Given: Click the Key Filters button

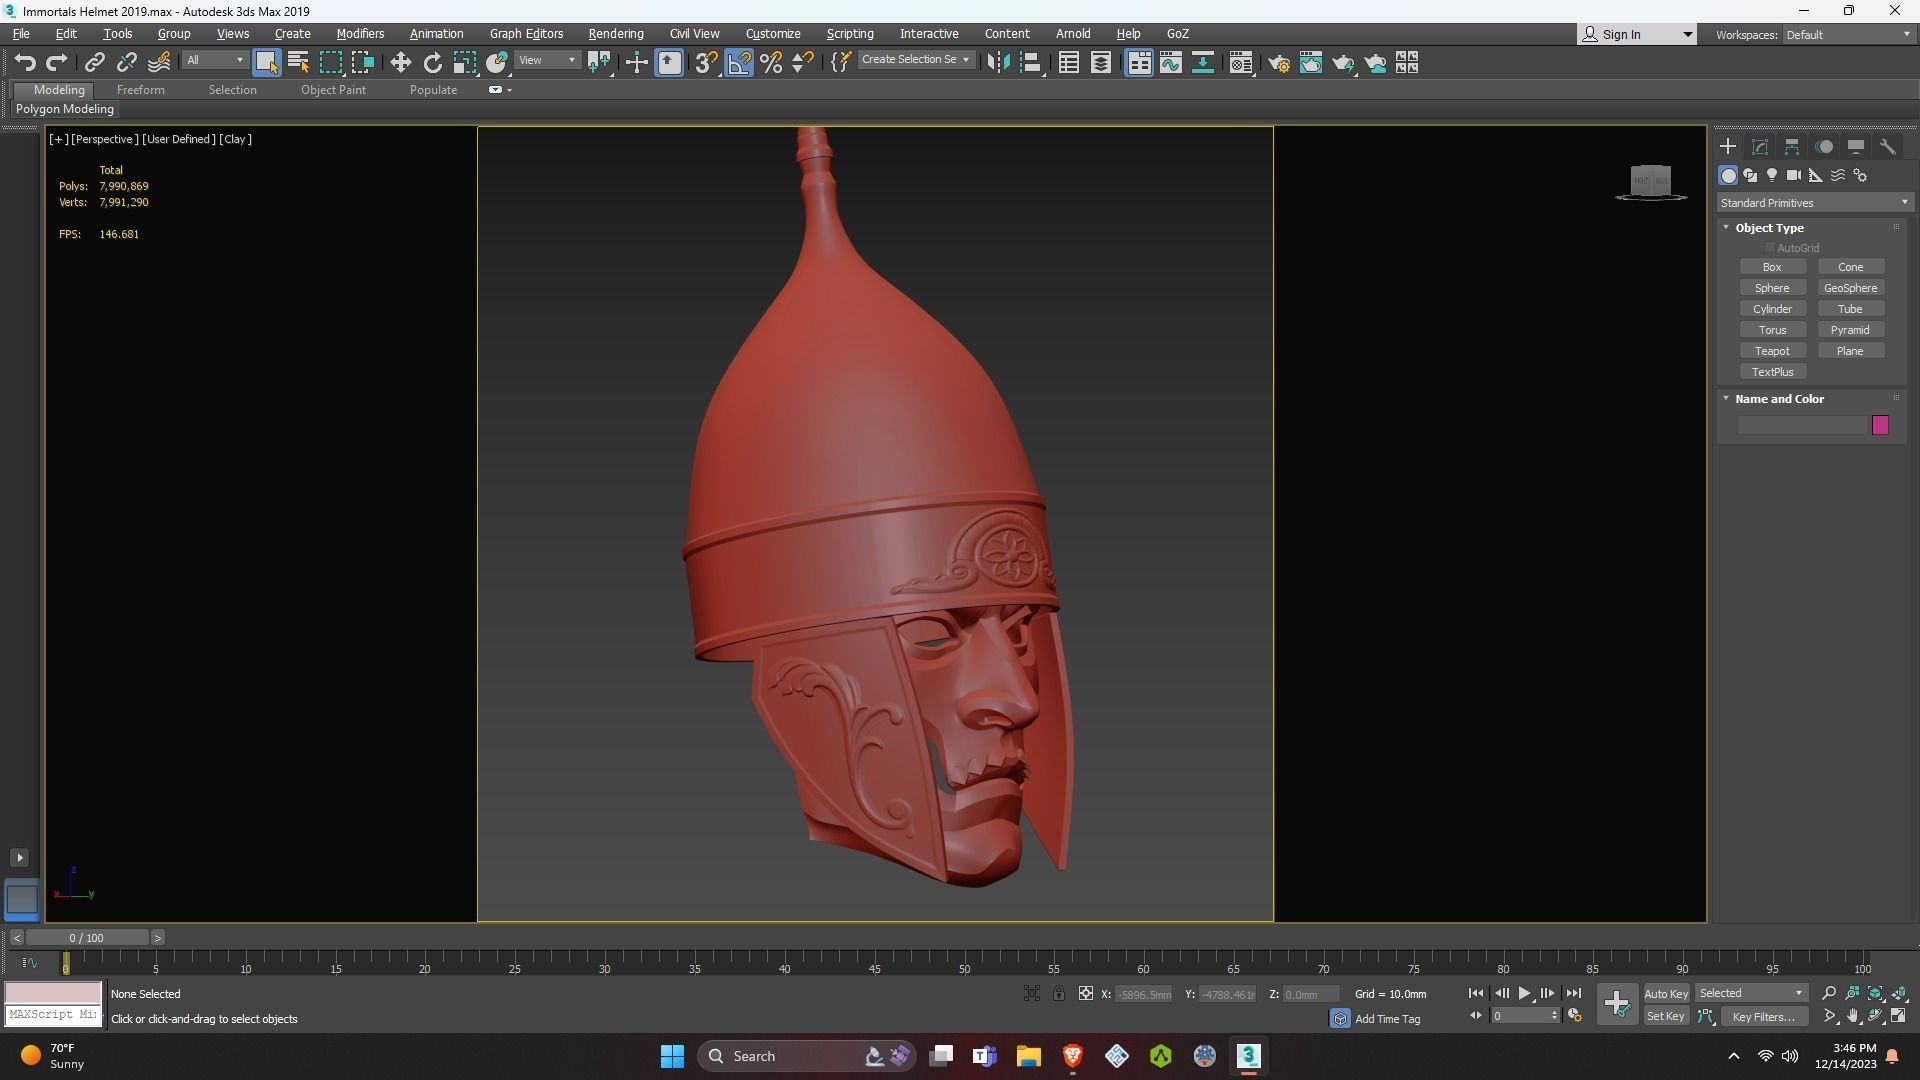Looking at the screenshot, I should point(1763,1017).
